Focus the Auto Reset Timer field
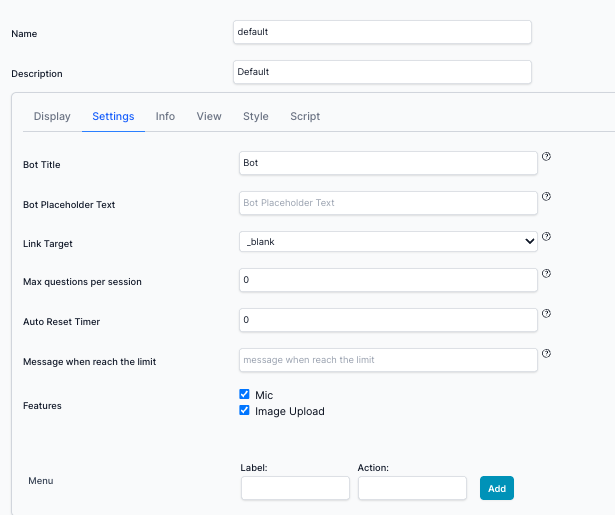The width and height of the screenshot is (615, 515). click(388, 320)
